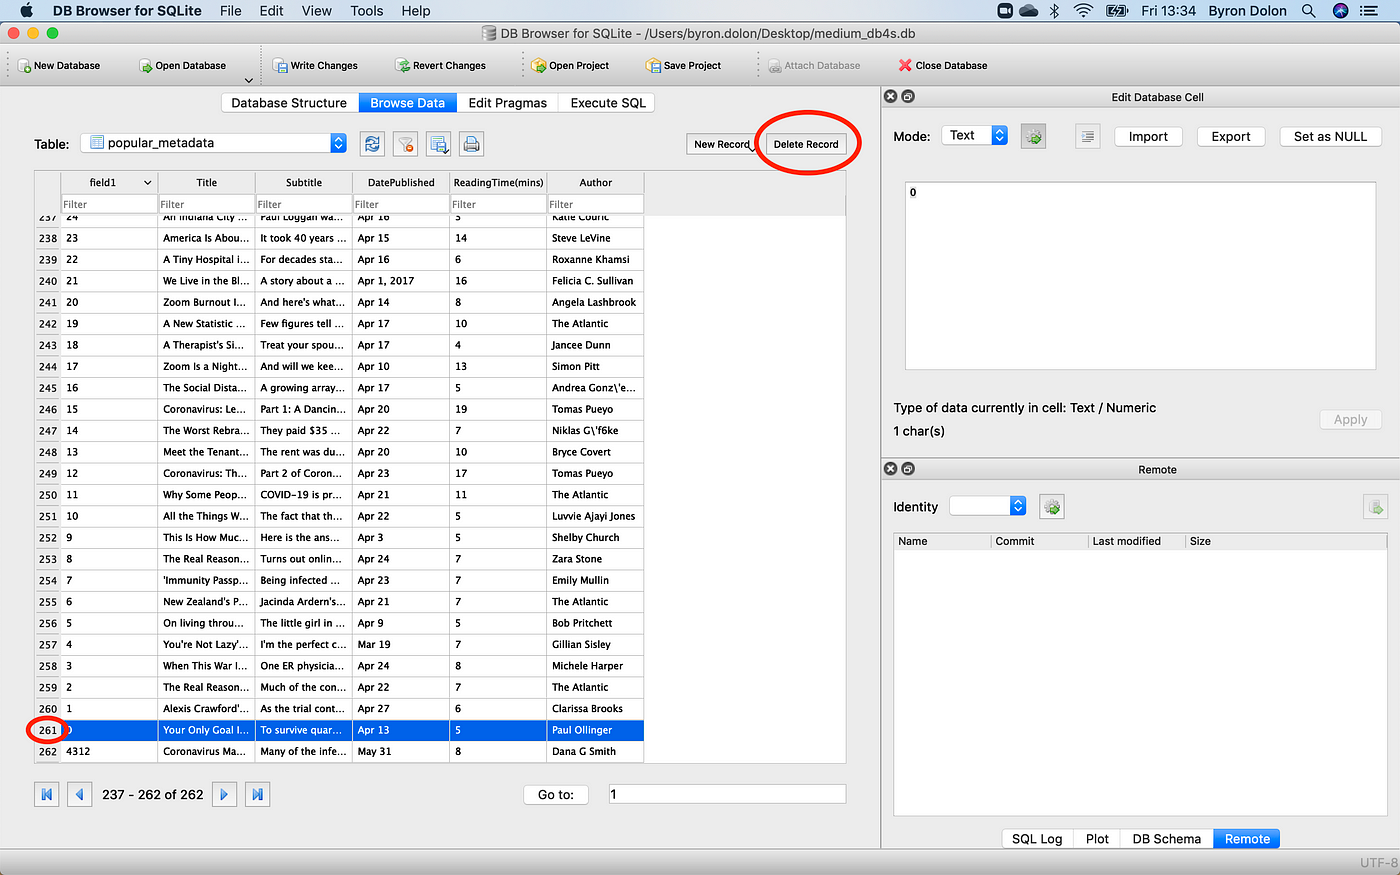The image size is (1400, 875).
Task: Click the Open Database toolbar button
Action: pos(182,65)
